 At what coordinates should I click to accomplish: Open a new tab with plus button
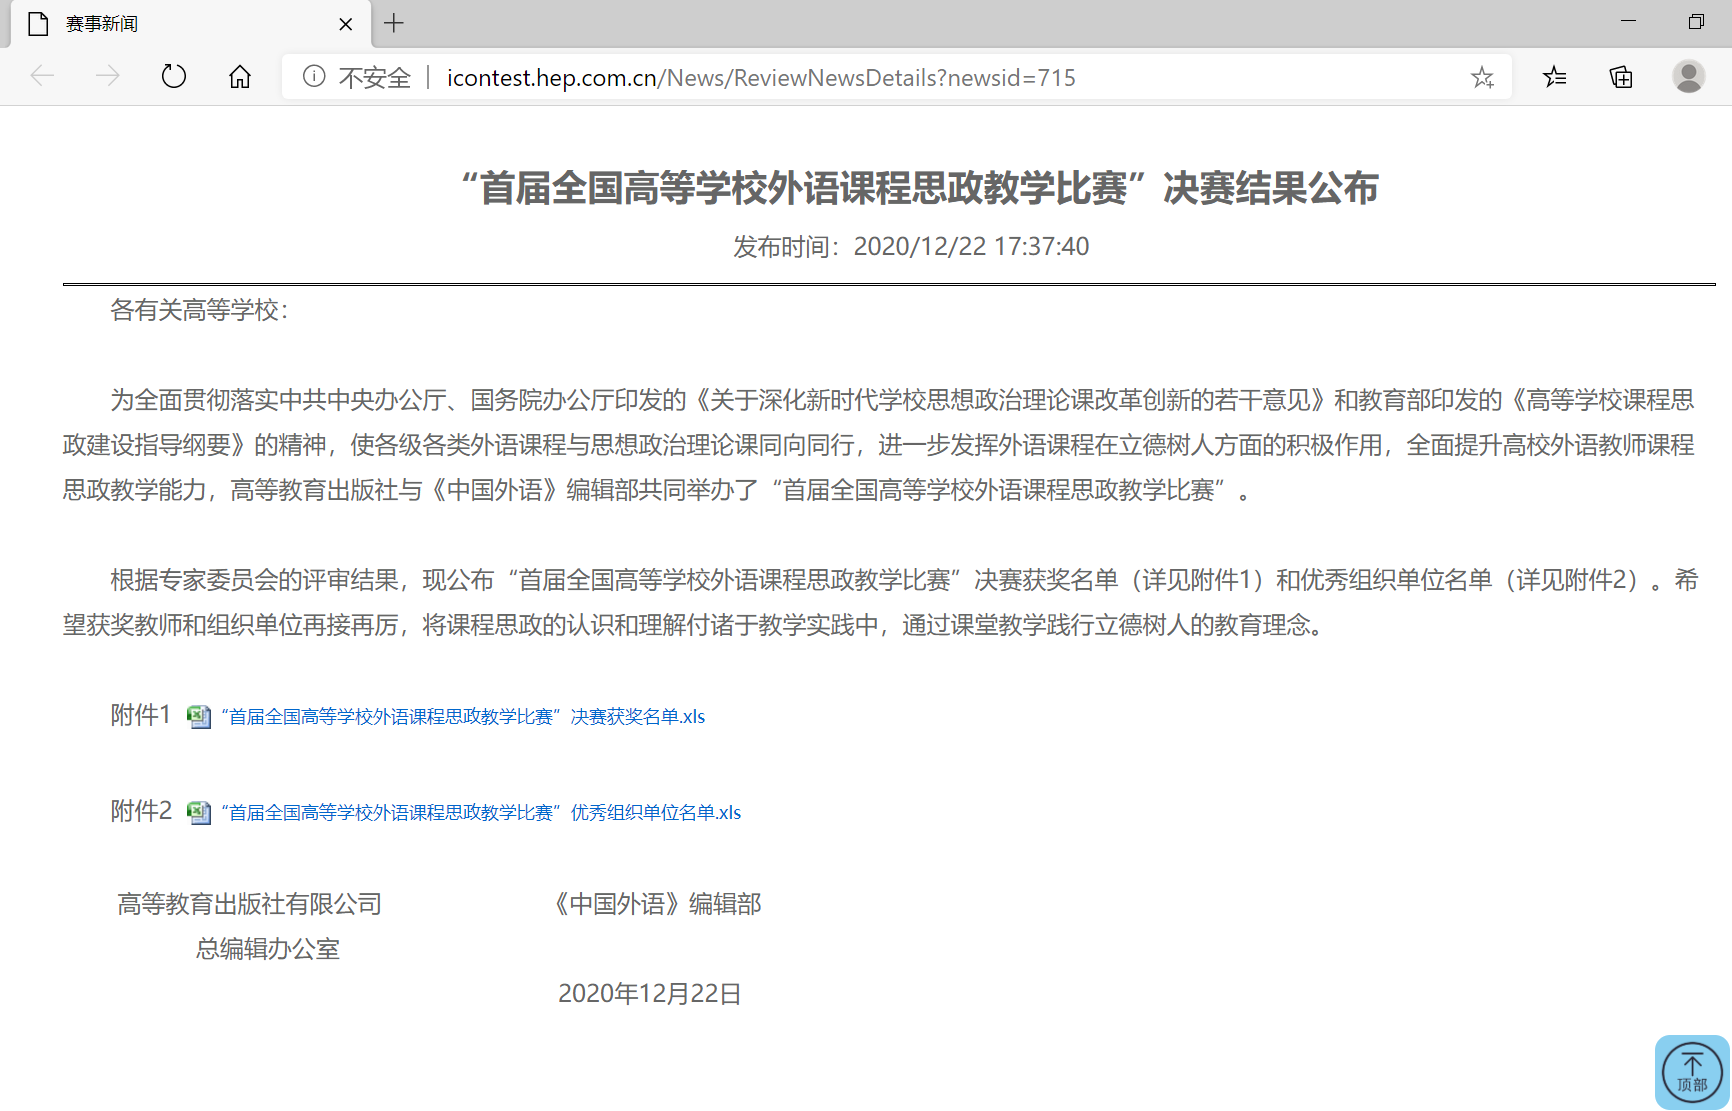pyautogui.click(x=394, y=23)
